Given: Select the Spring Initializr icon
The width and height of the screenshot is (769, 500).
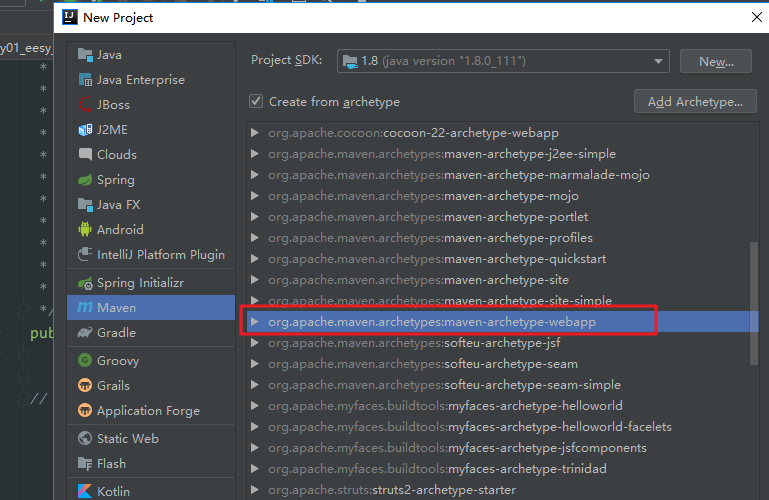Looking at the screenshot, I should (x=85, y=283).
